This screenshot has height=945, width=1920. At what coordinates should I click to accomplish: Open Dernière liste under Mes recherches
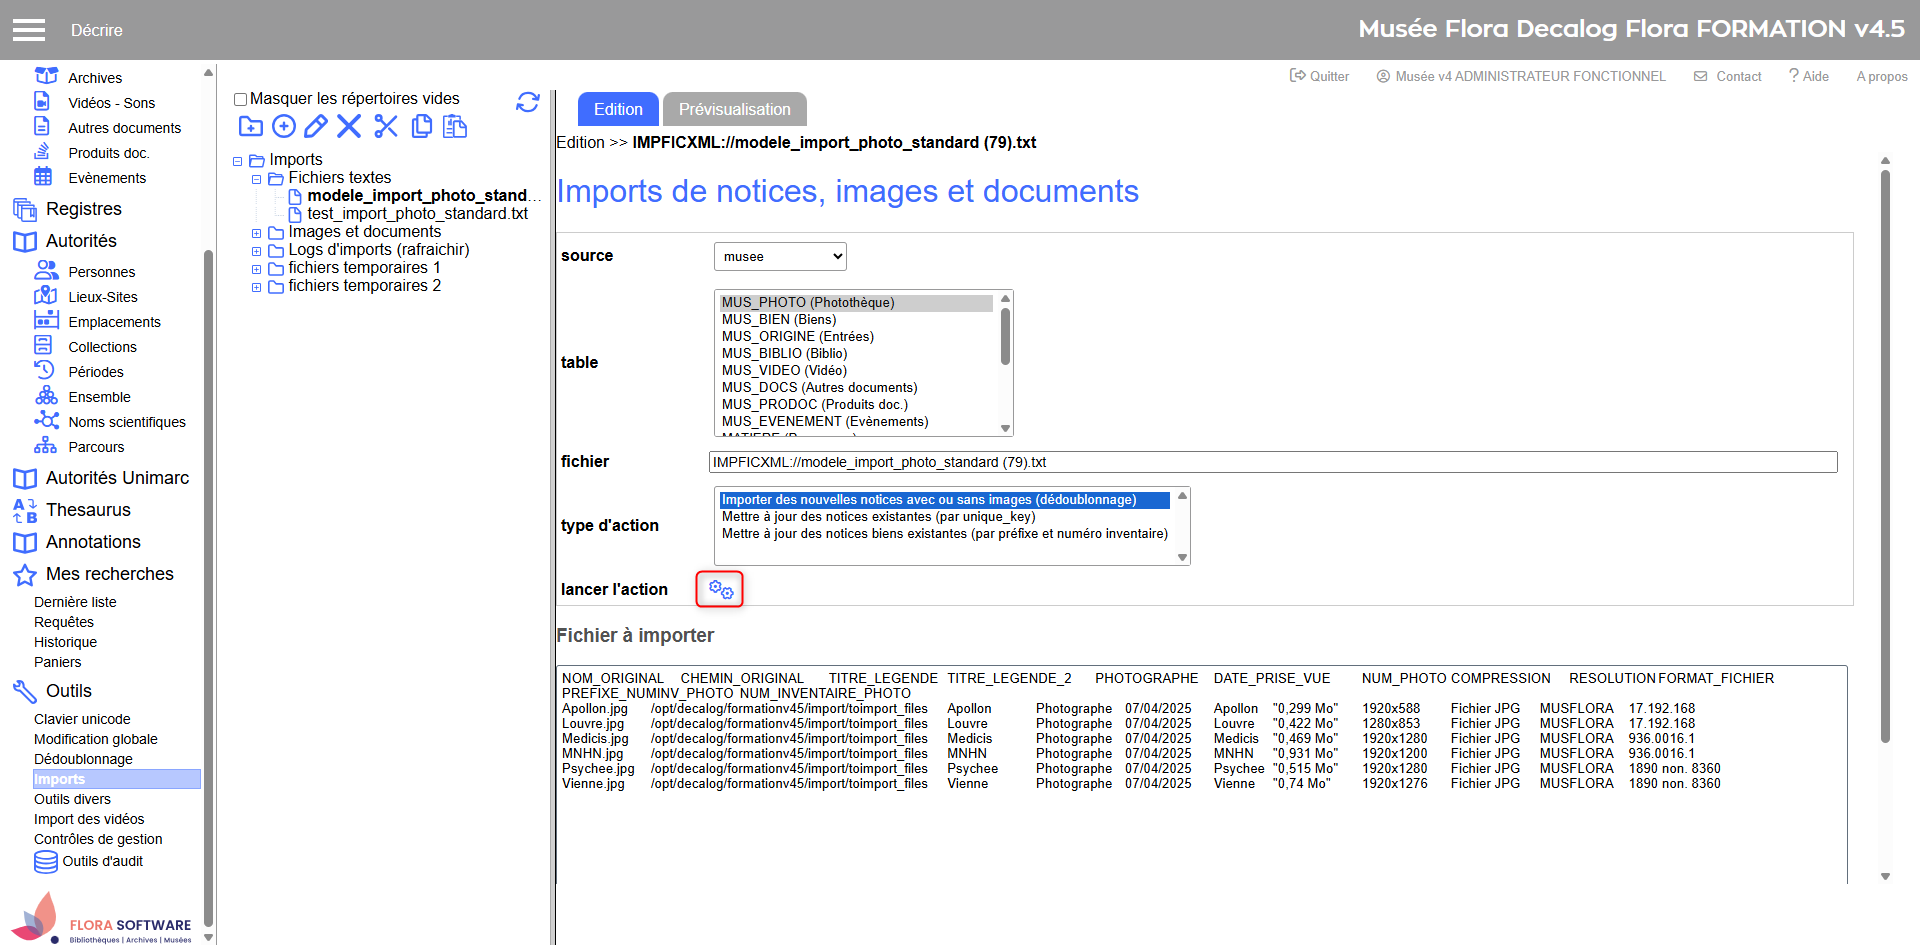75,602
